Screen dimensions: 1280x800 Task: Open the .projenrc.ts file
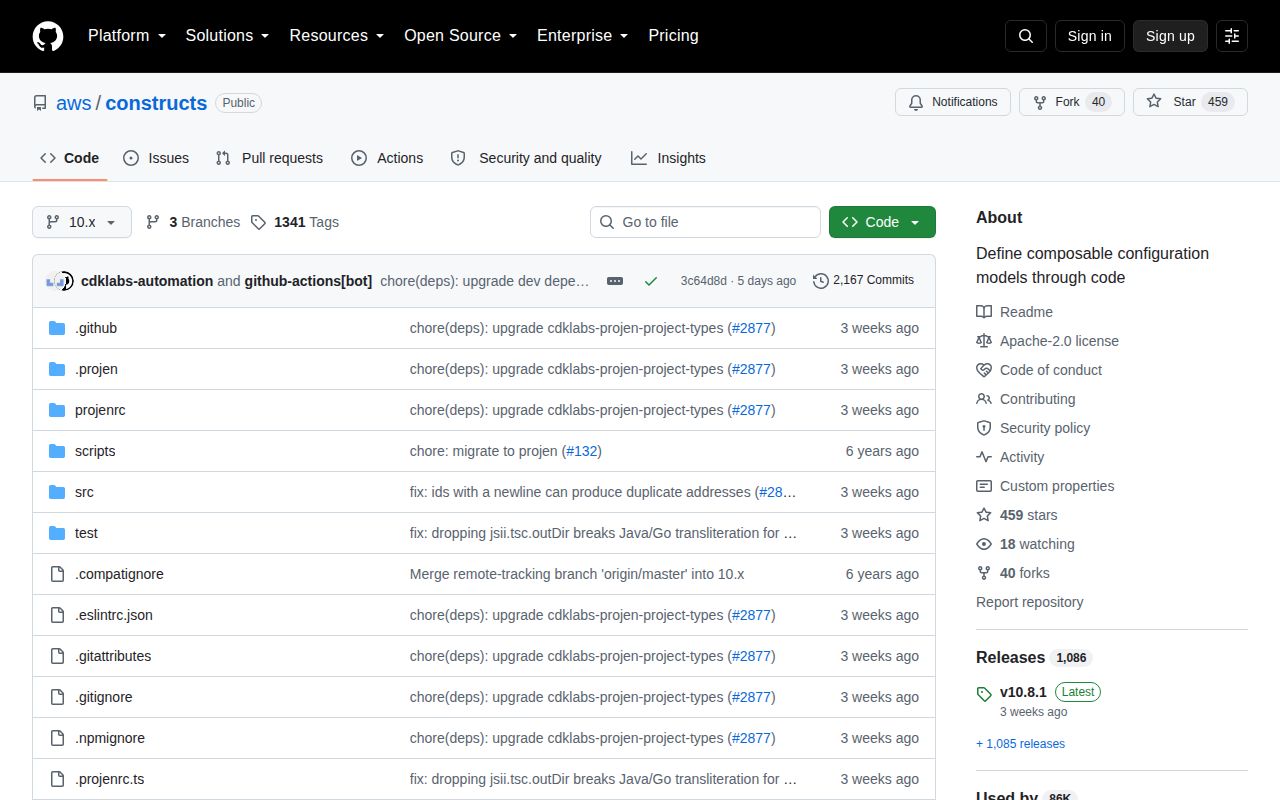pyautogui.click(x=110, y=779)
